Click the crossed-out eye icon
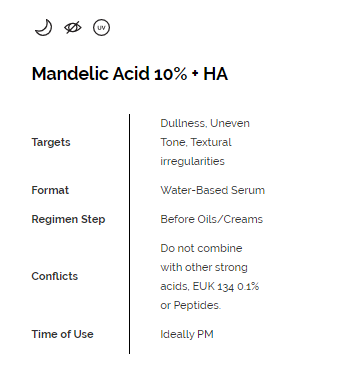The height and width of the screenshot is (377, 364). (73, 27)
